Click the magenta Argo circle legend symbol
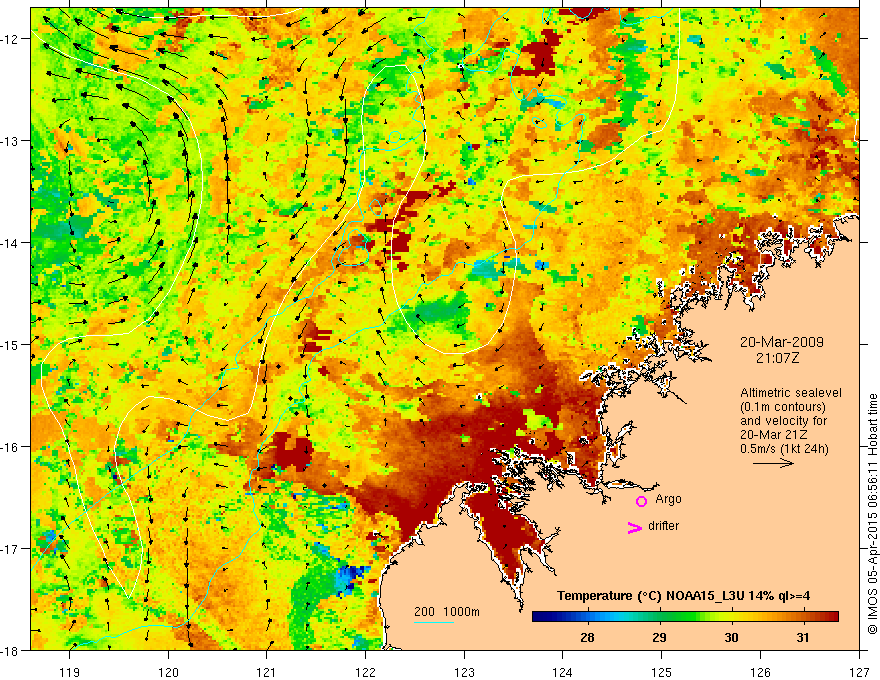This screenshot has width=880, height=680. (641, 501)
